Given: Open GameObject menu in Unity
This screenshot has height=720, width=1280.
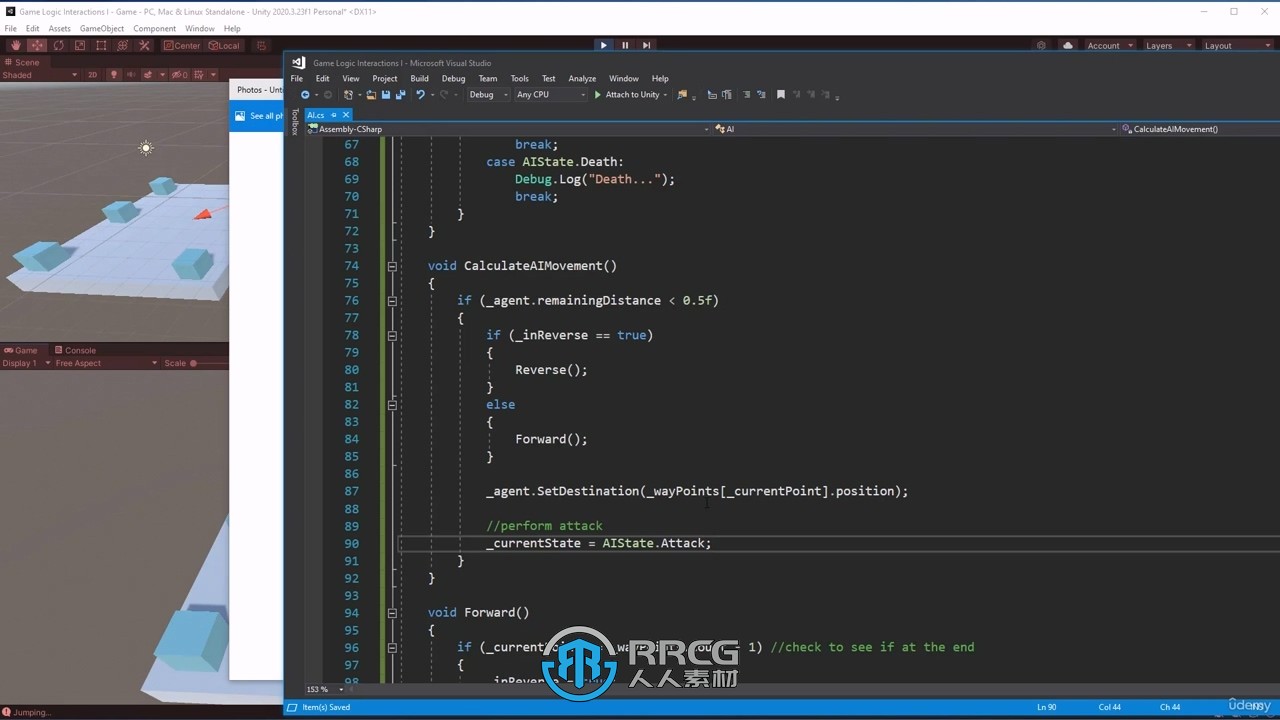Looking at the screenshot, I should pyautogui.click(x=102, y=28).
